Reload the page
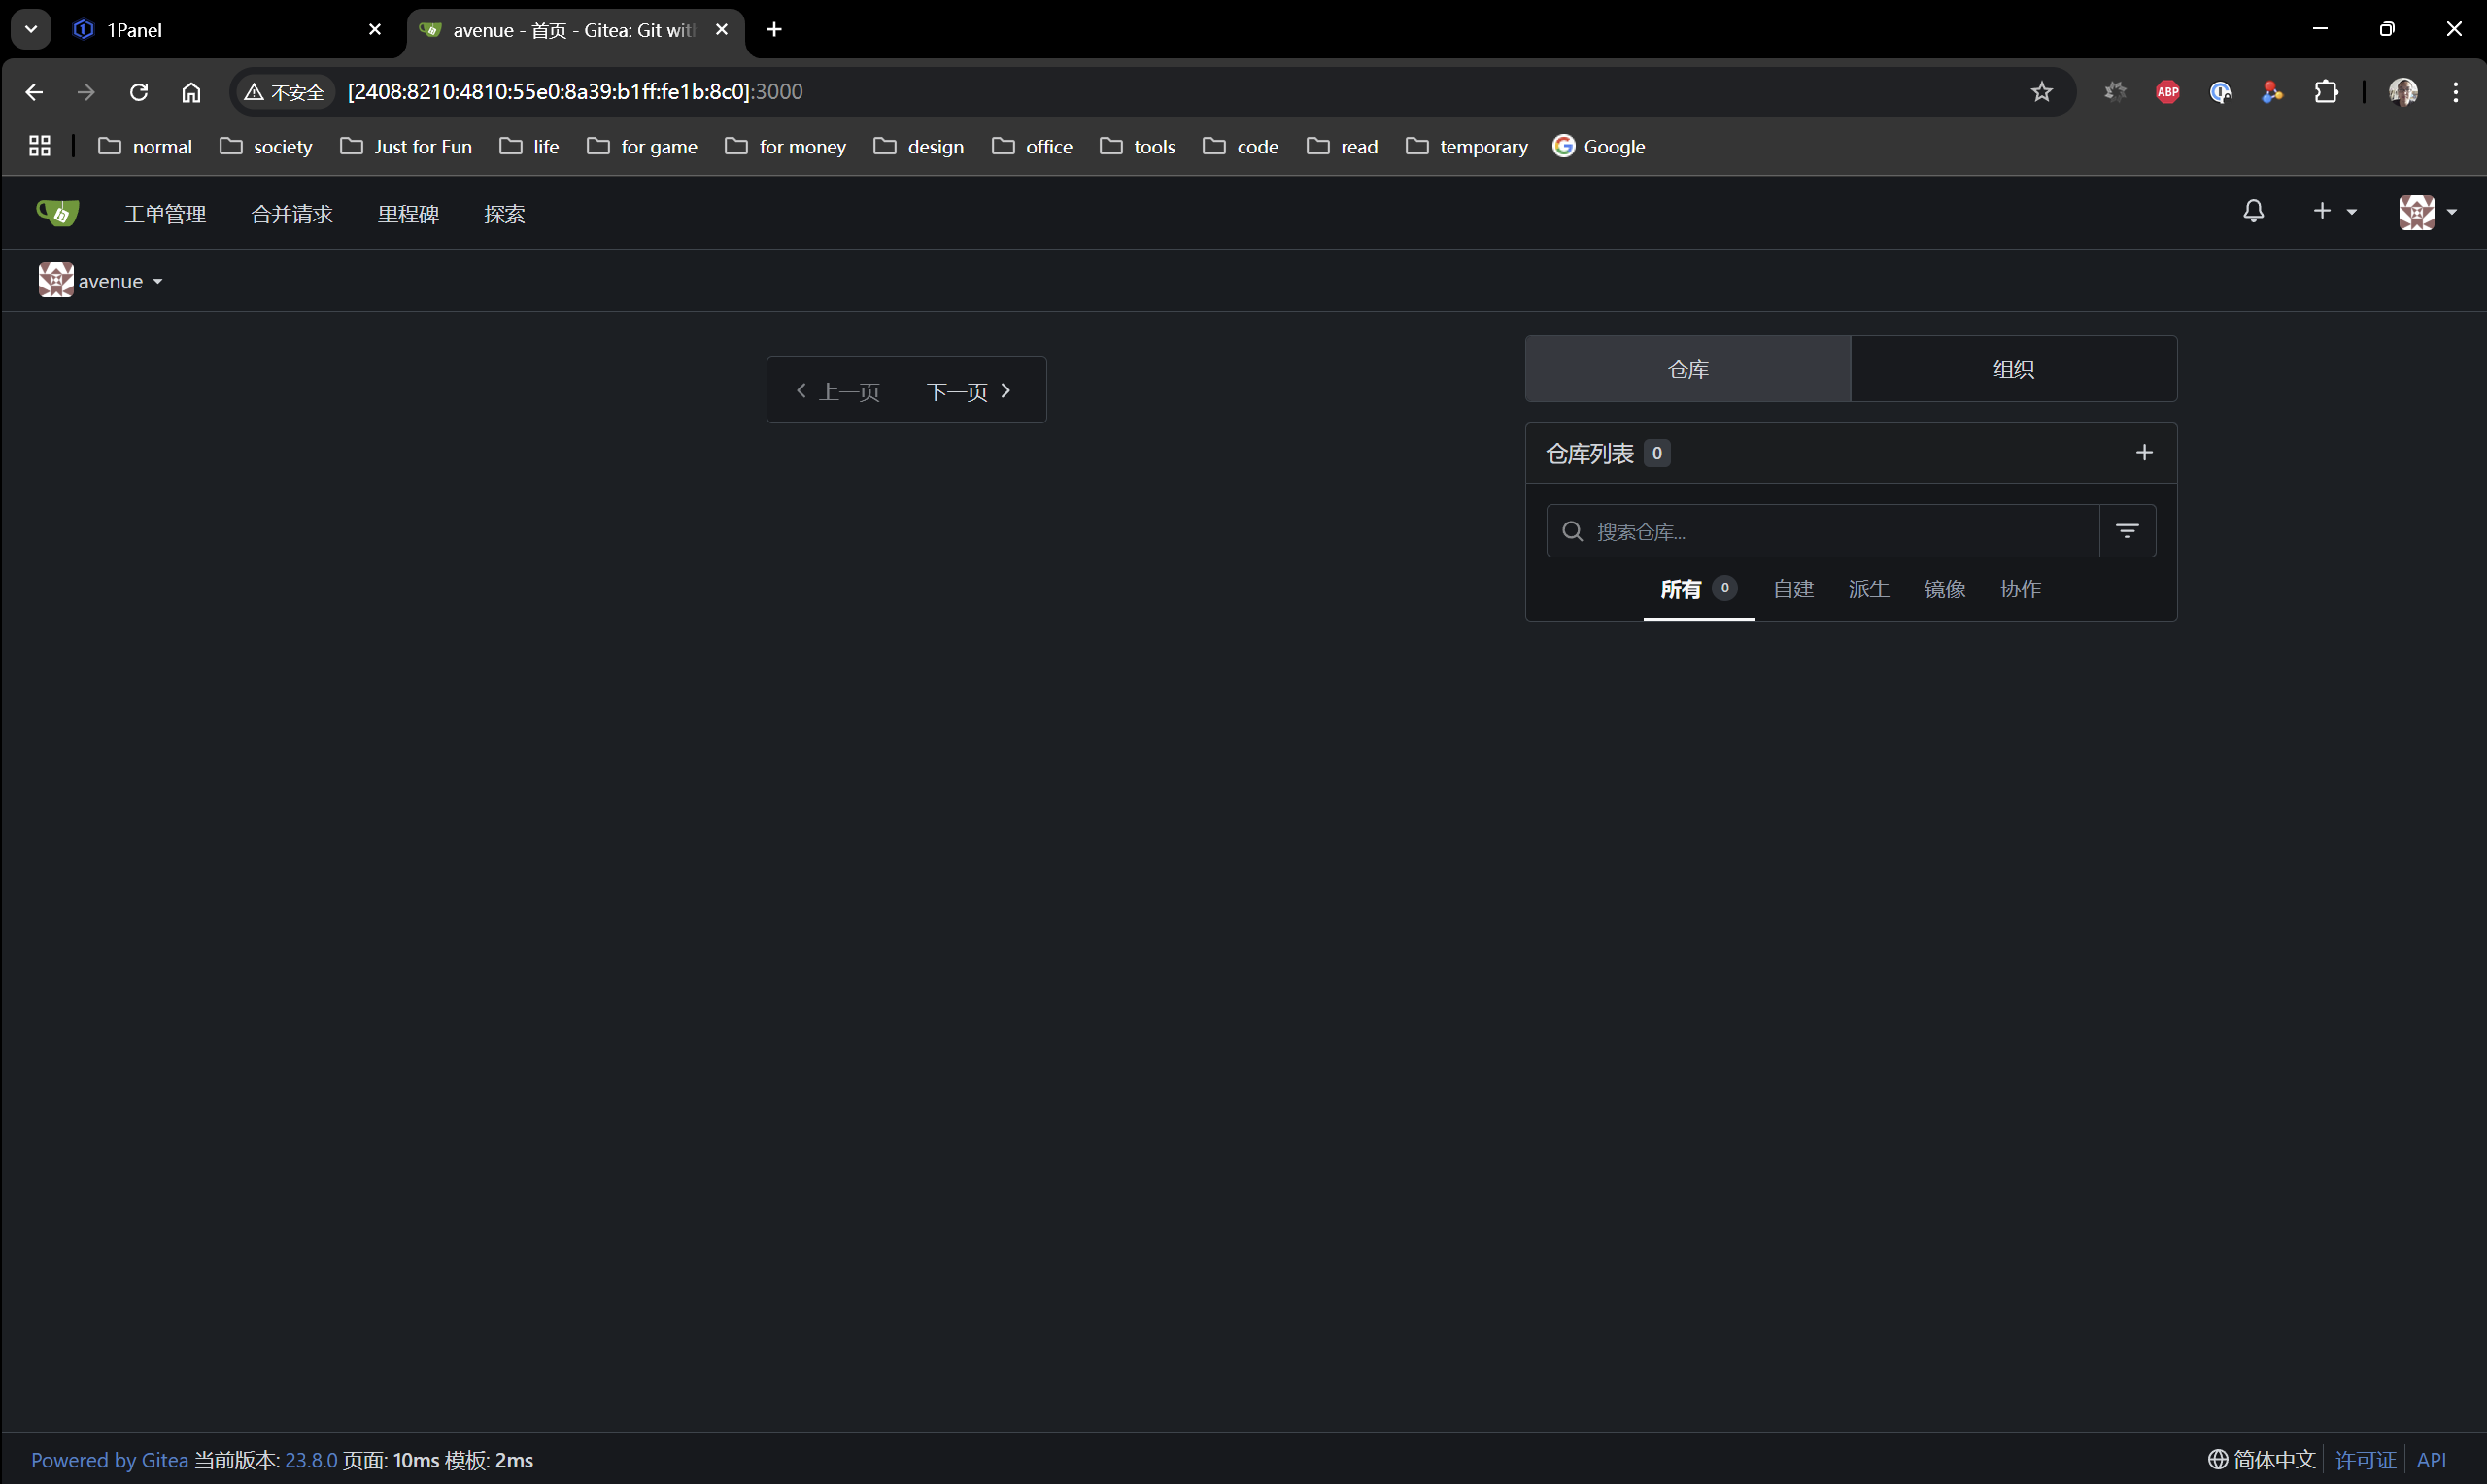 tap(139, 92)
